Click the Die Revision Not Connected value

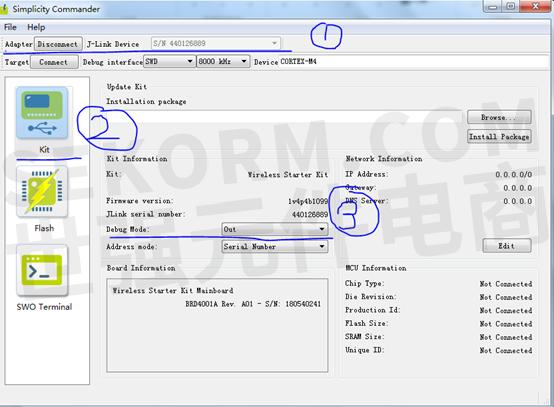pyautogui.click(x=506, y=297)
